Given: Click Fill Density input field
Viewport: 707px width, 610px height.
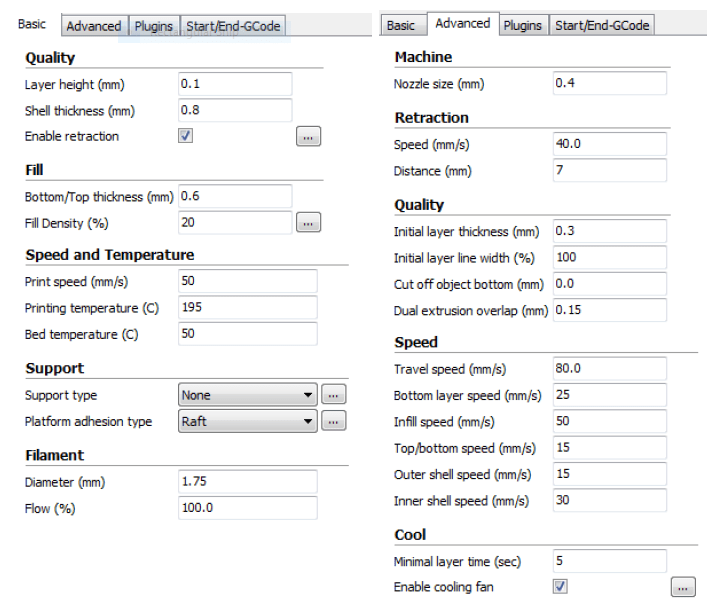Looking at the screenshot, I should click(235, 222).
